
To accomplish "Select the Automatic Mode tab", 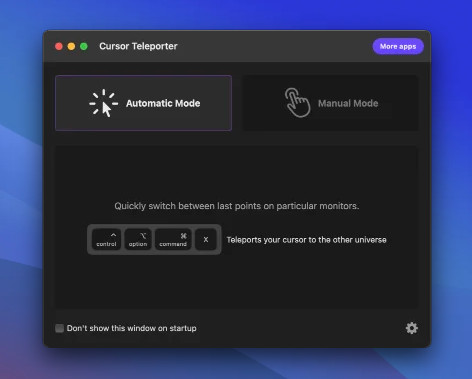I will 143,103.
